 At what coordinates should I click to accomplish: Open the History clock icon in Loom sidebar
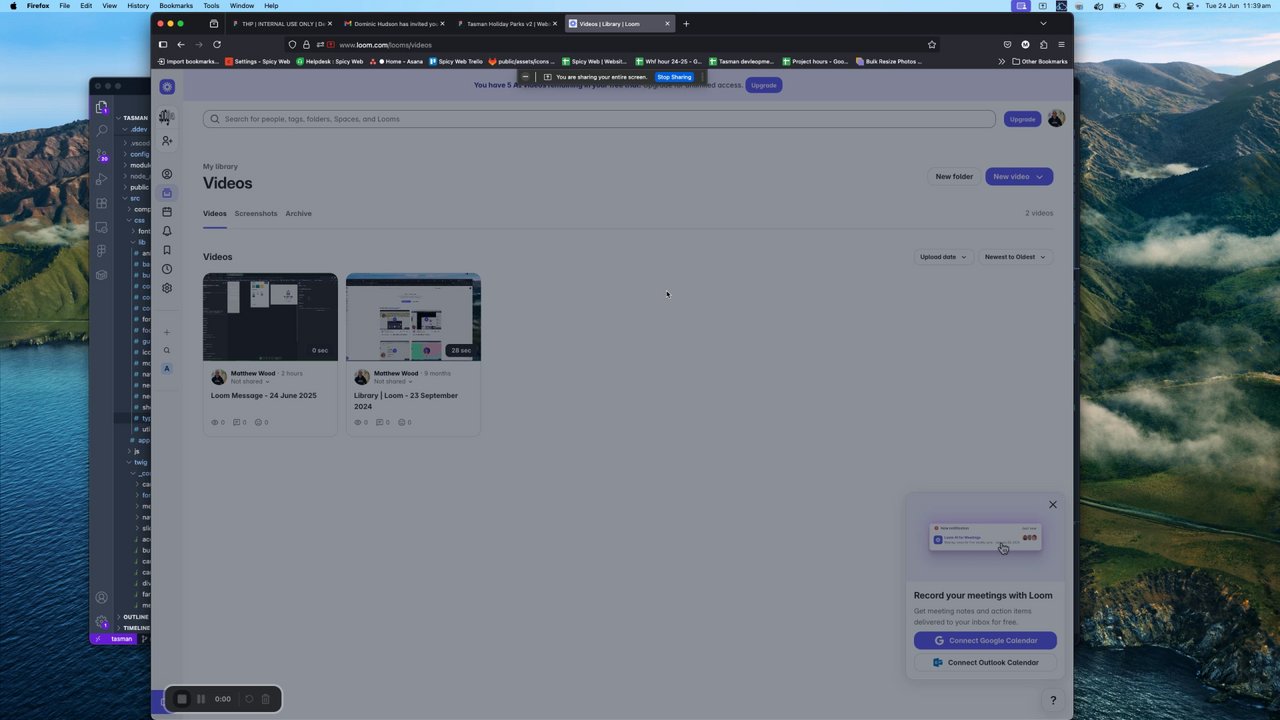pos(167,269)
